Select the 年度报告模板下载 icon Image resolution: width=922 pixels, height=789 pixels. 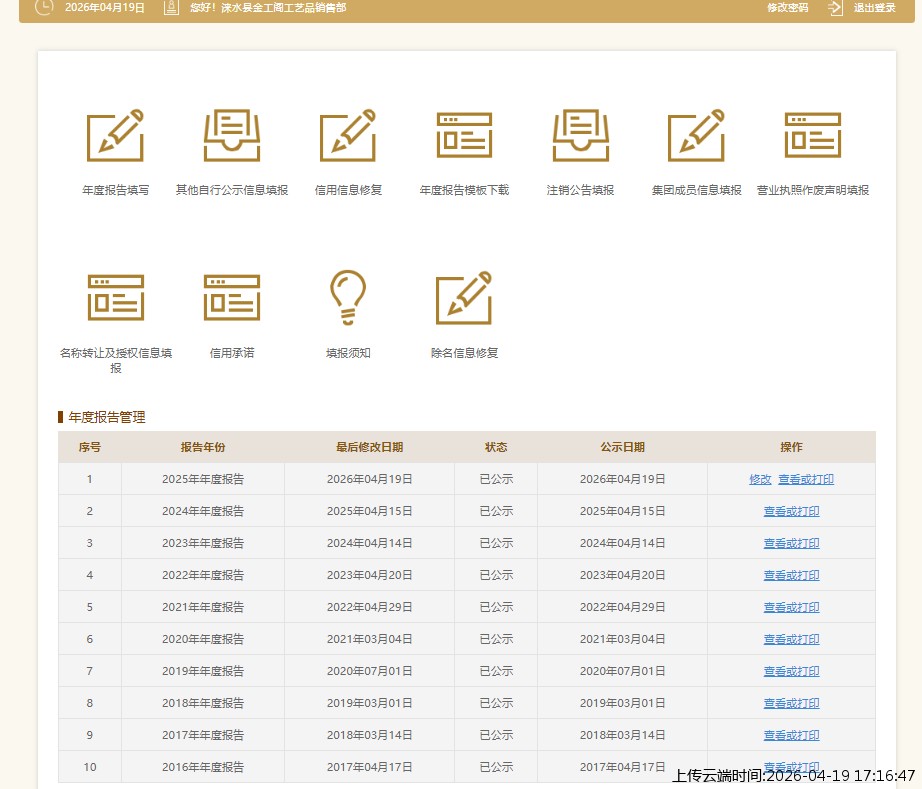(x=464, y=136)
